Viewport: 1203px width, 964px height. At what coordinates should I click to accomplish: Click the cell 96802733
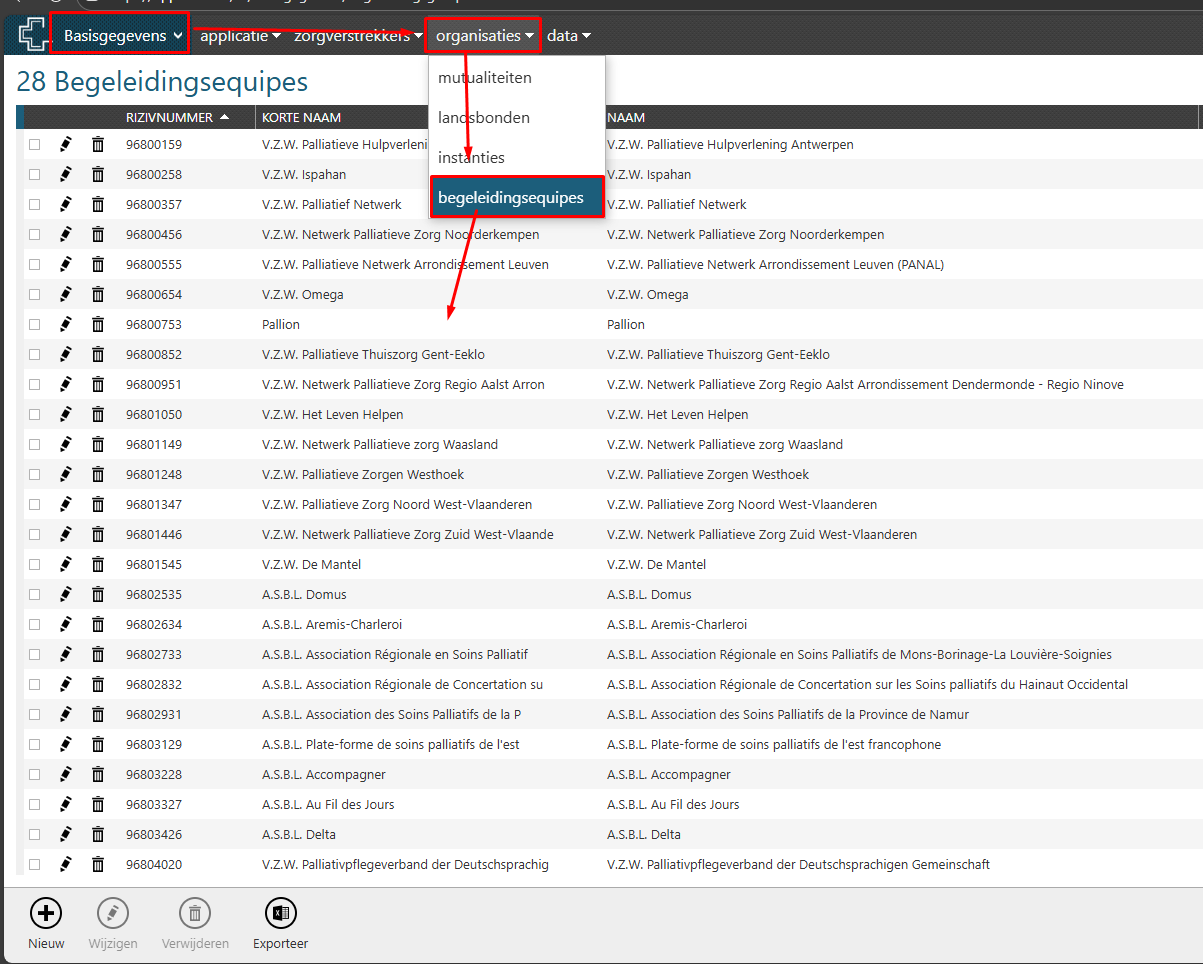(x=154, y=655)
